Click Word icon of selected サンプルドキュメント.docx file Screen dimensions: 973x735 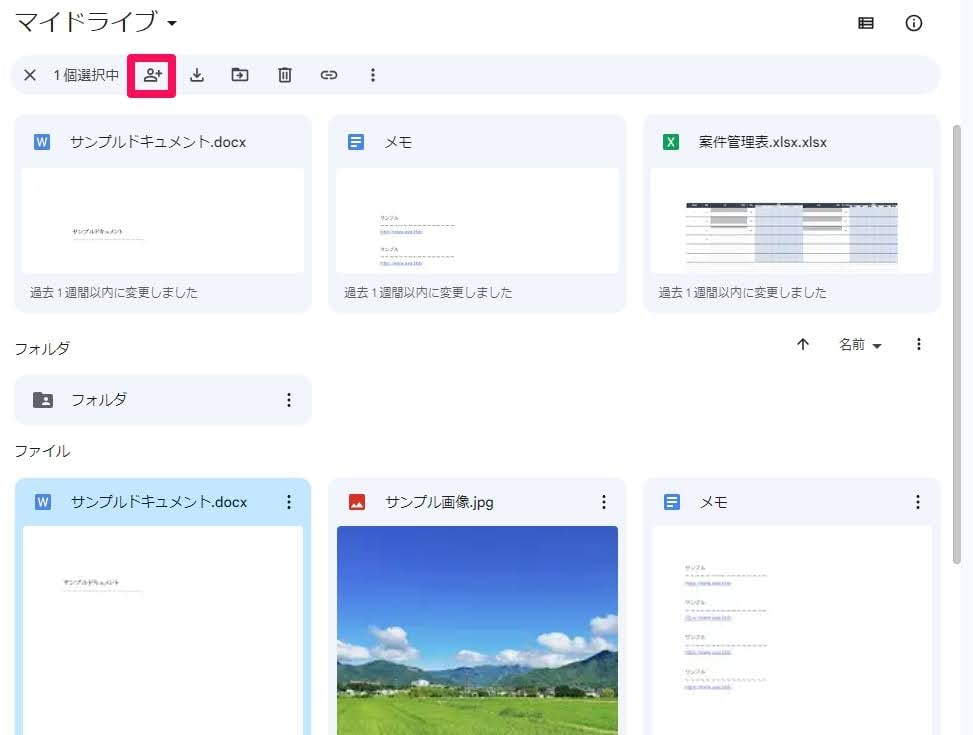[43, 502]
